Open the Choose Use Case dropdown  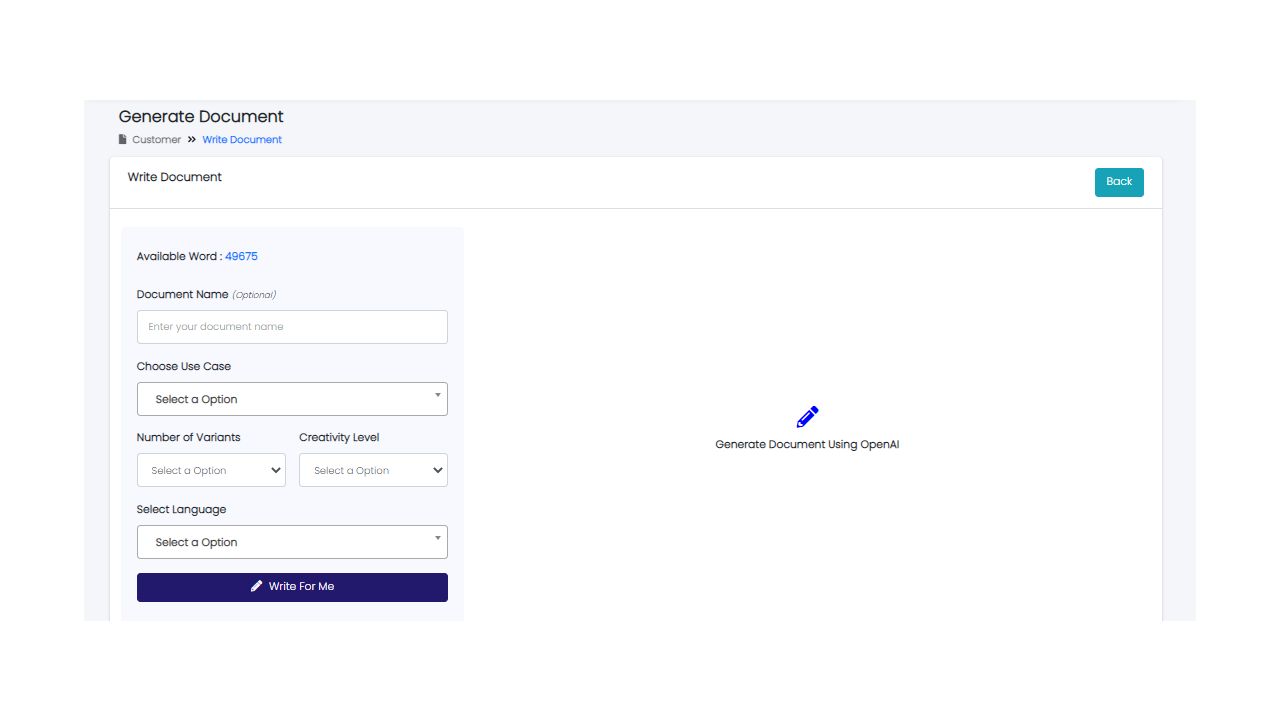(x=292, y=399)
